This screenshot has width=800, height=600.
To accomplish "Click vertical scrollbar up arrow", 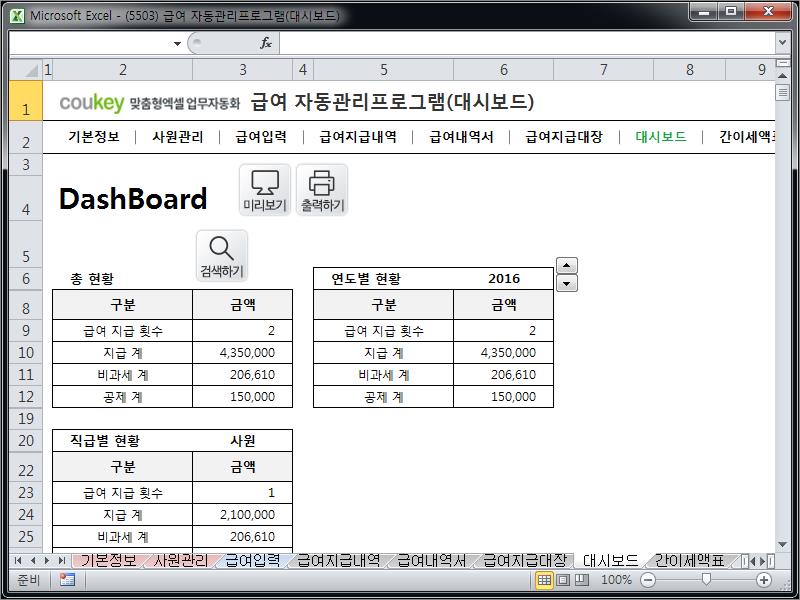I will pyautogui.click(x=782, y=76).
